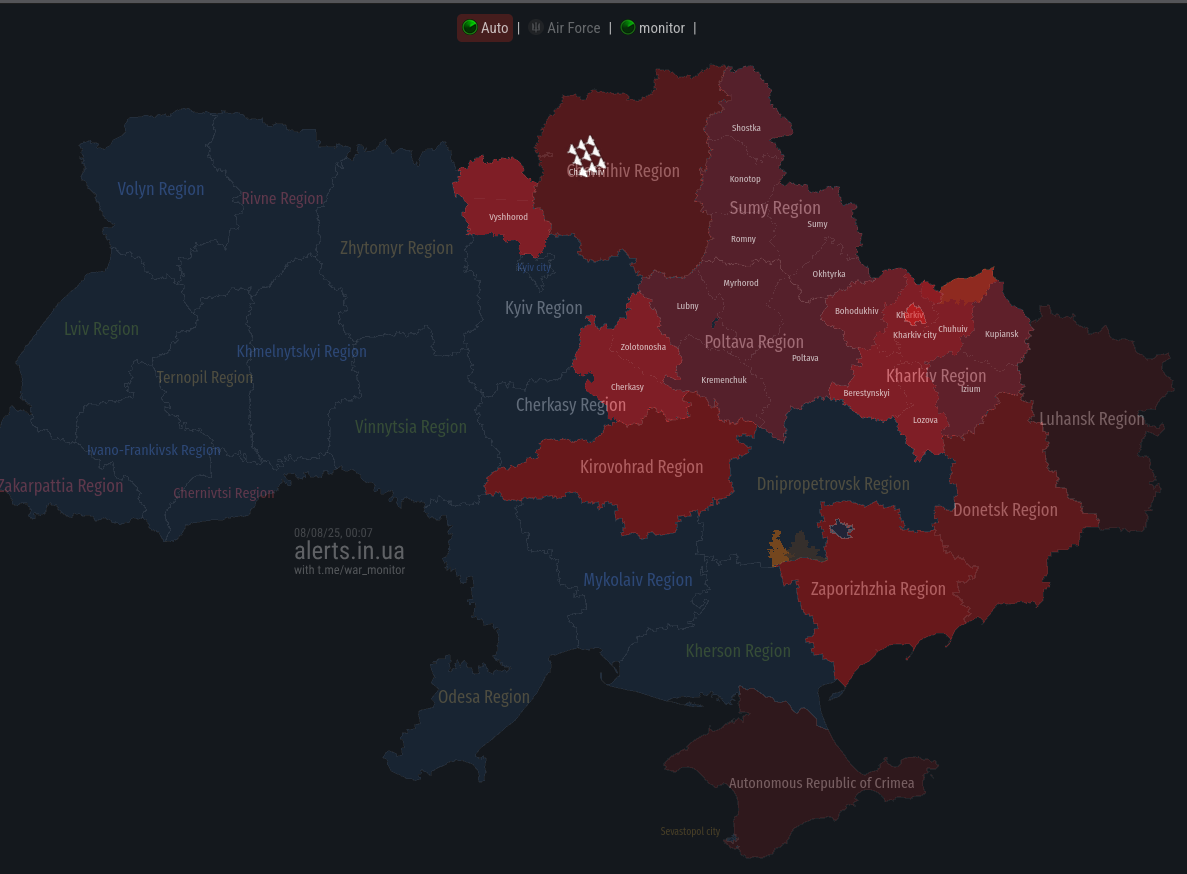Image resolution: width=1187 pixels, height=874 pixels.
Task: Click the orange highlighted area in Dnipropetrovsk
Action: pos(777,549)
